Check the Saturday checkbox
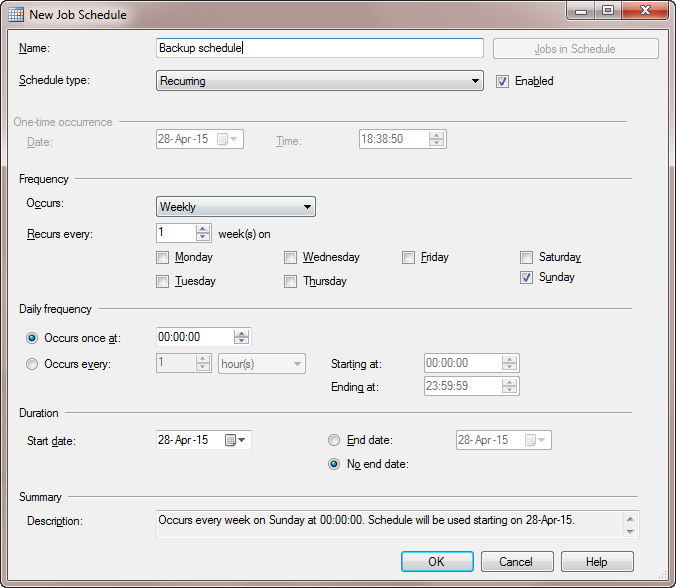 (526, 257)
